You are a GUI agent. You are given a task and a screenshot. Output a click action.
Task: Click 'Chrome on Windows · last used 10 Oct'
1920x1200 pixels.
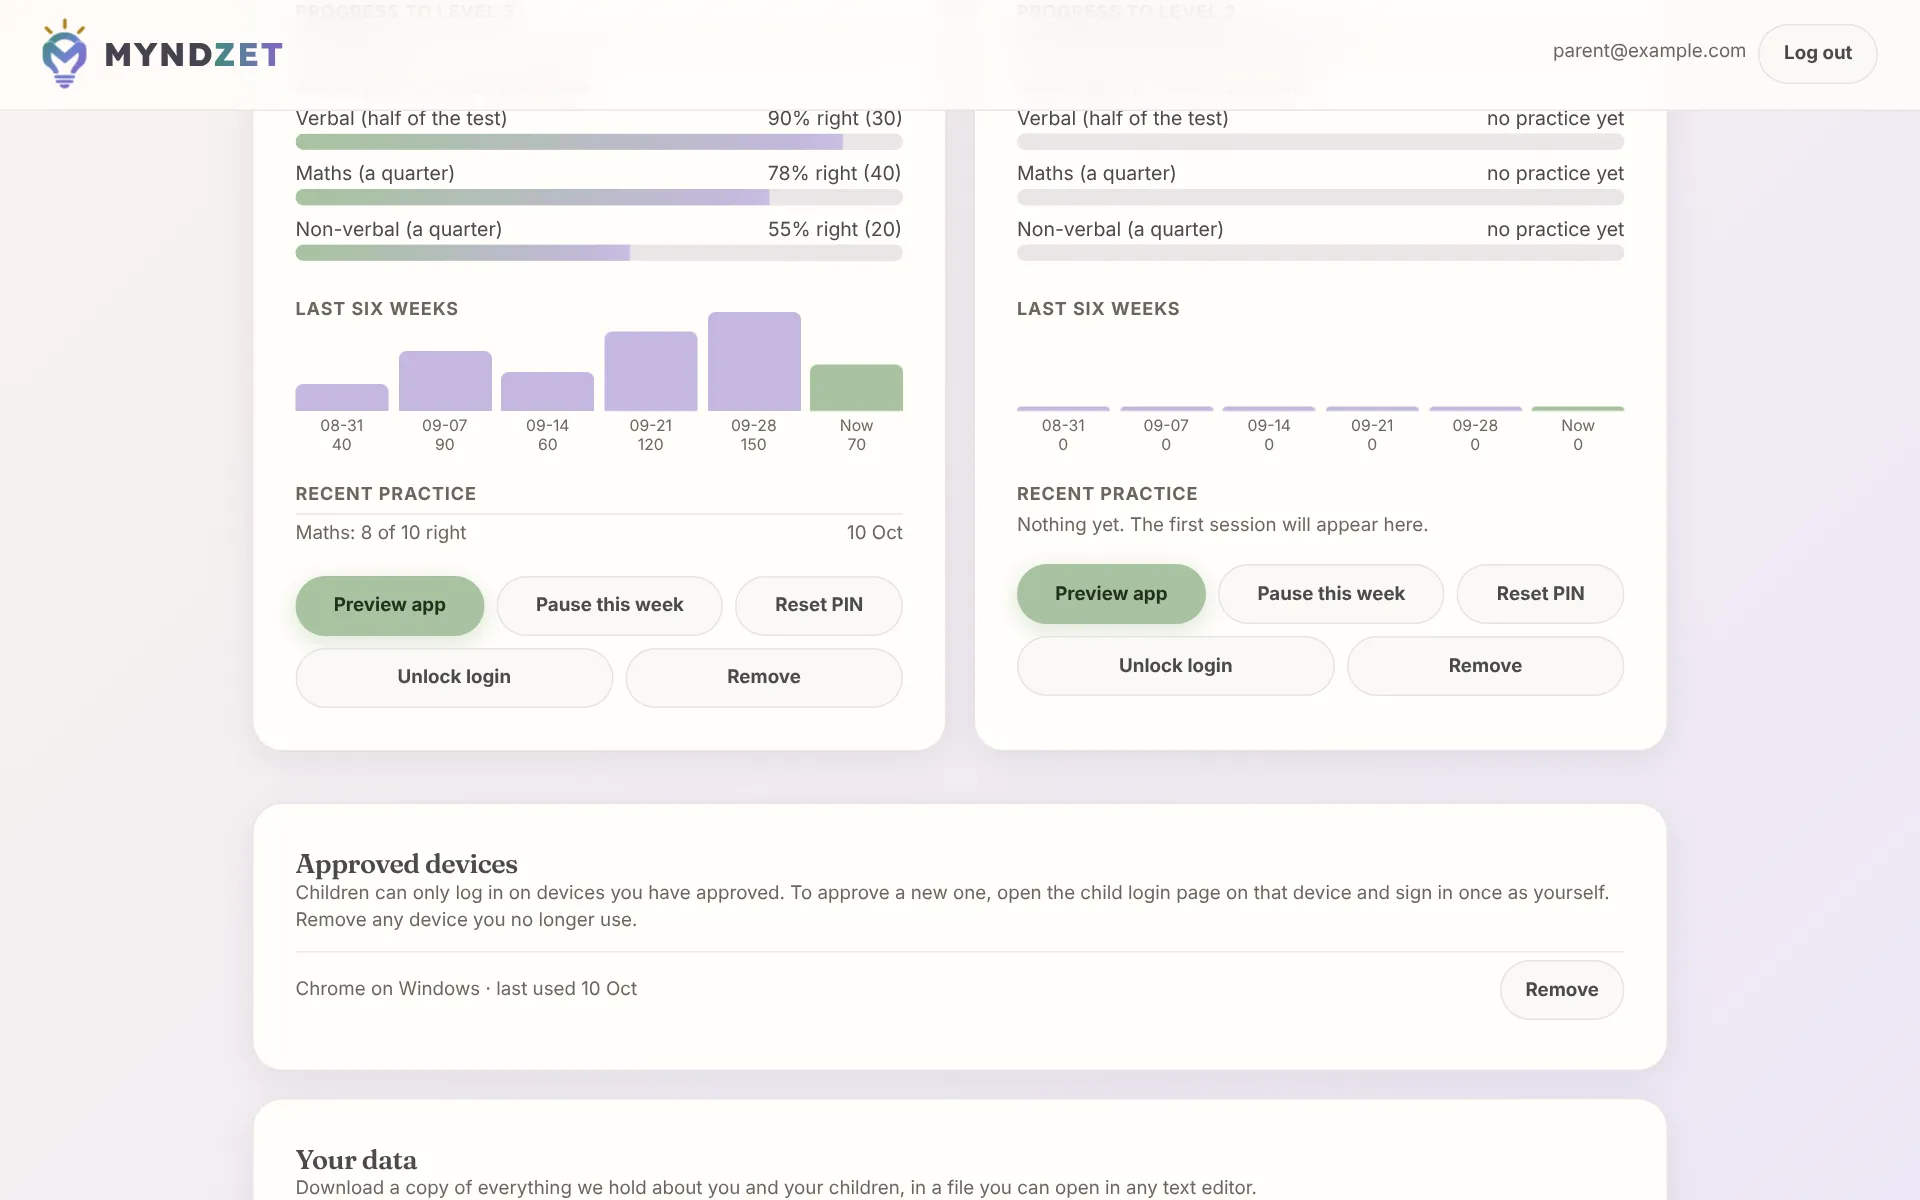(x=466, y=989)
